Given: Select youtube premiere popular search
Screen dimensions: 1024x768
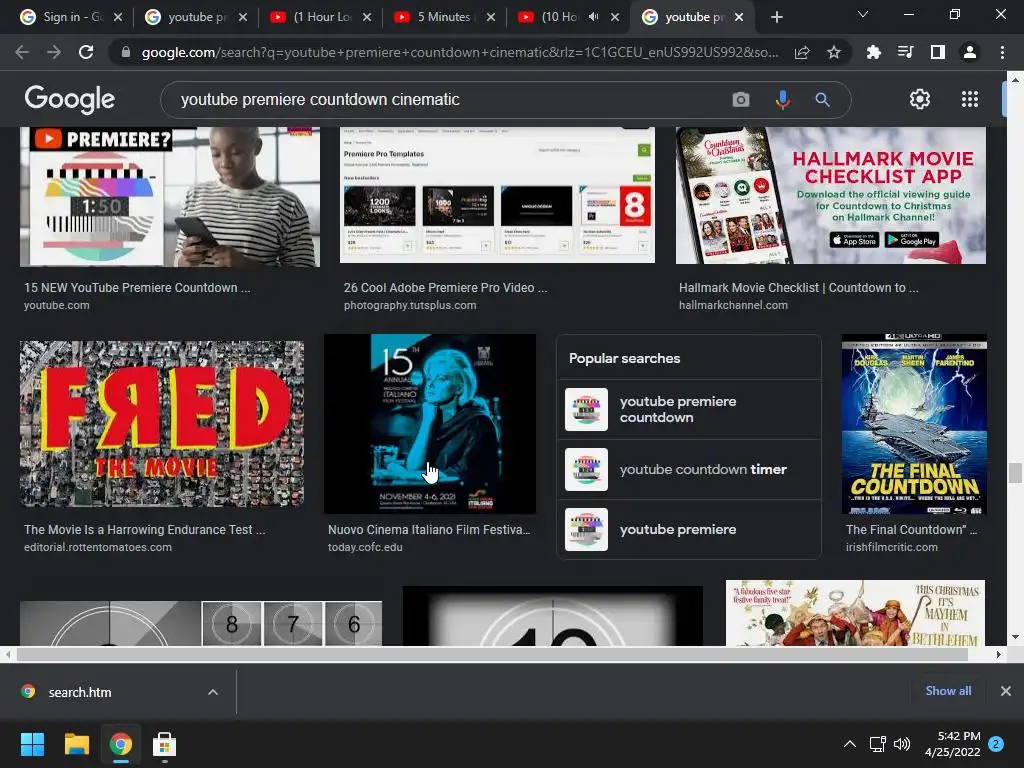Looking at the screenshot, I should [x=688, y=530].
